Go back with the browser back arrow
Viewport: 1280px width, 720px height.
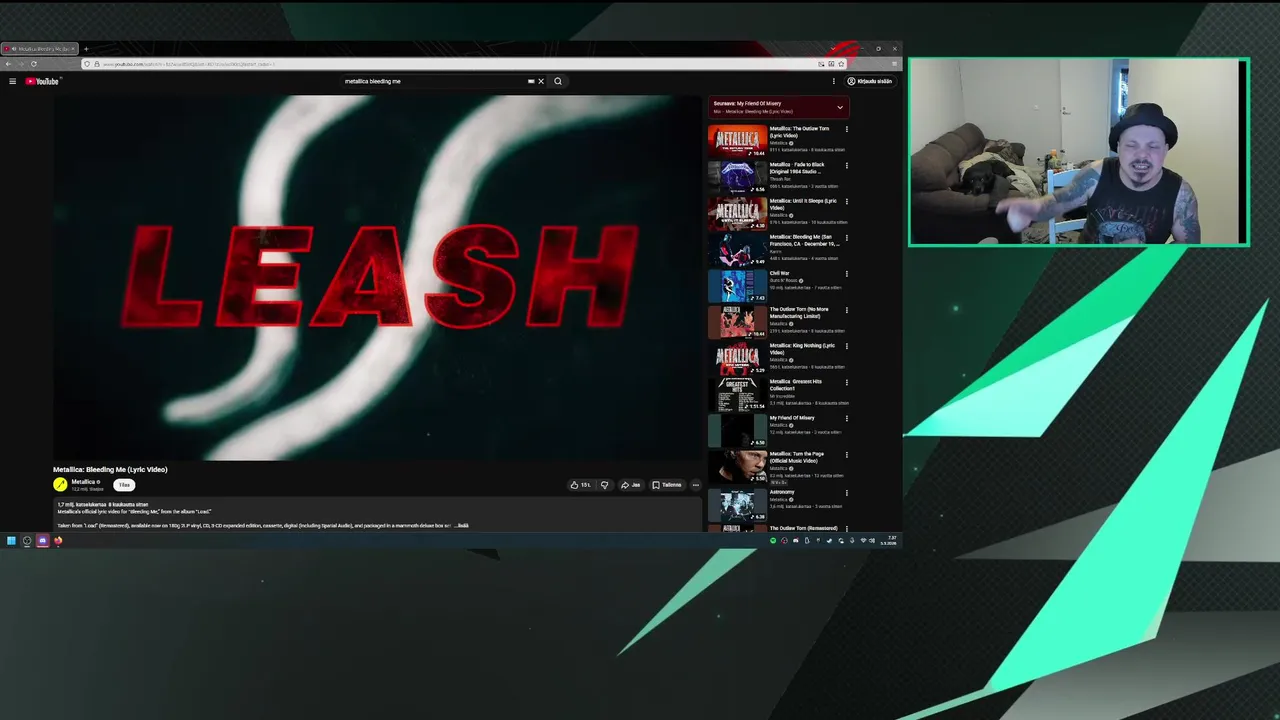[x=8, y=64]
